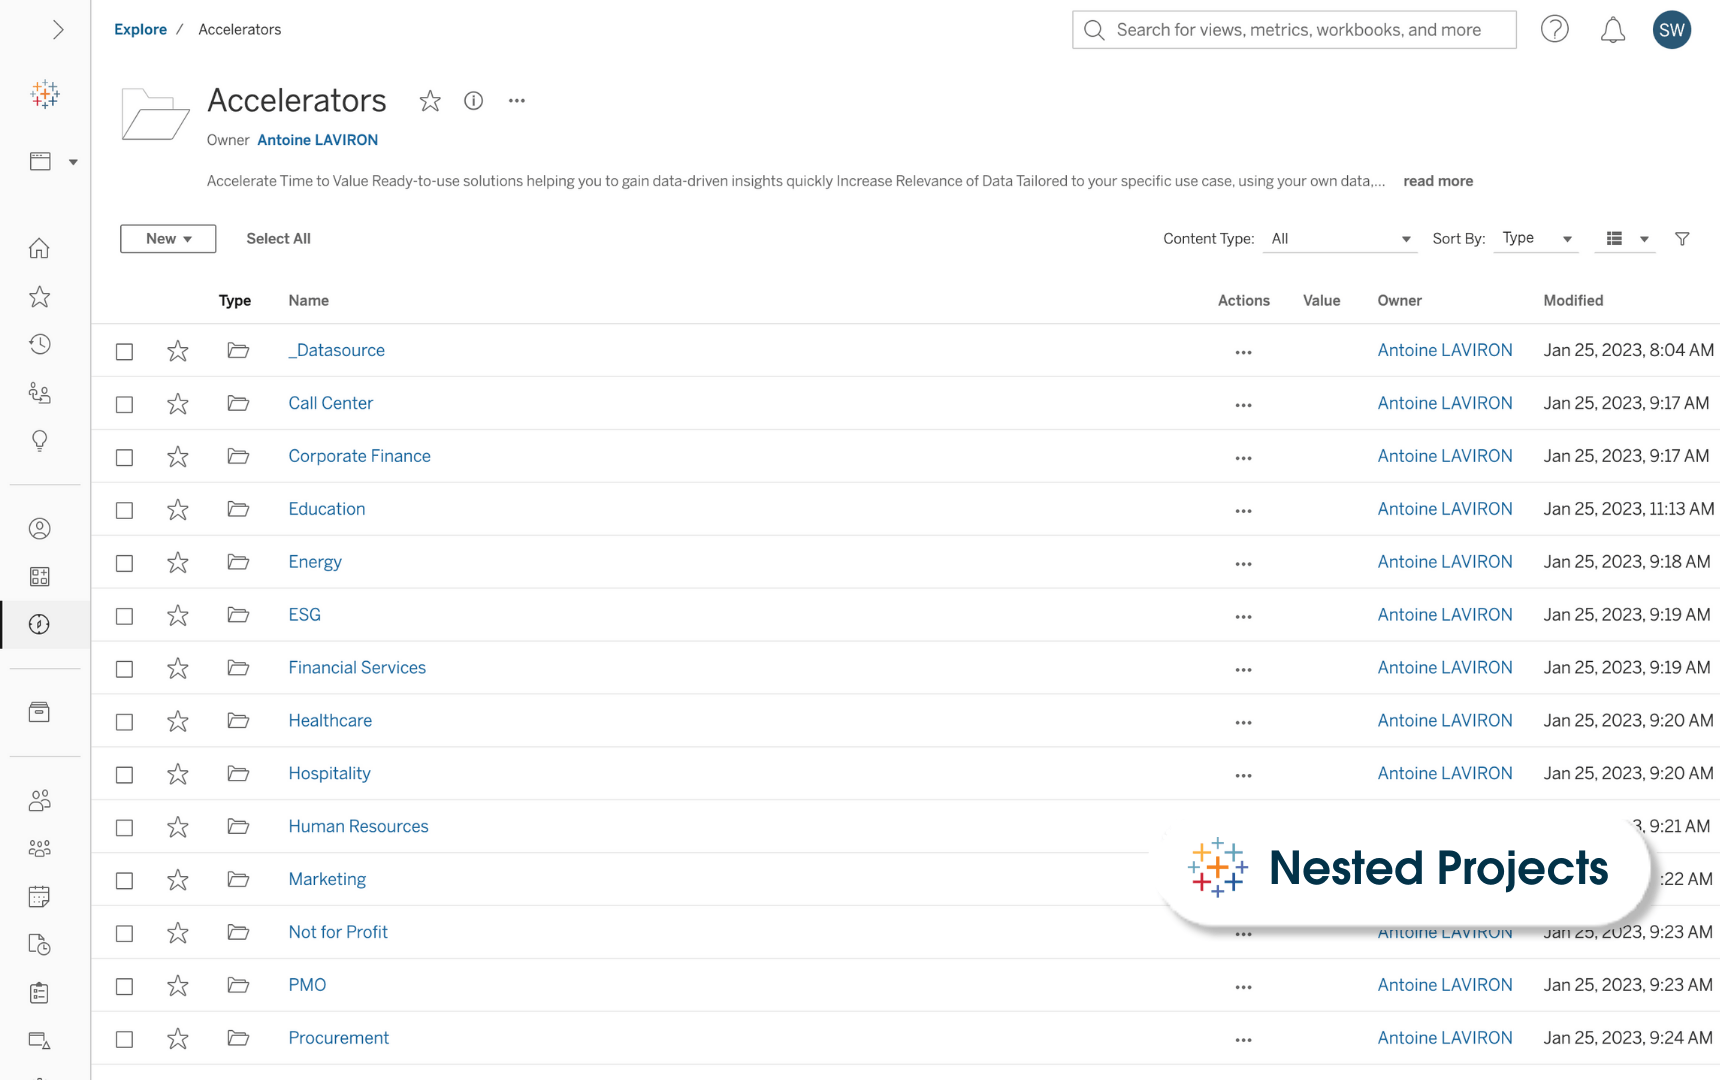Open Favorites star in left sidebar

[39, 297]
